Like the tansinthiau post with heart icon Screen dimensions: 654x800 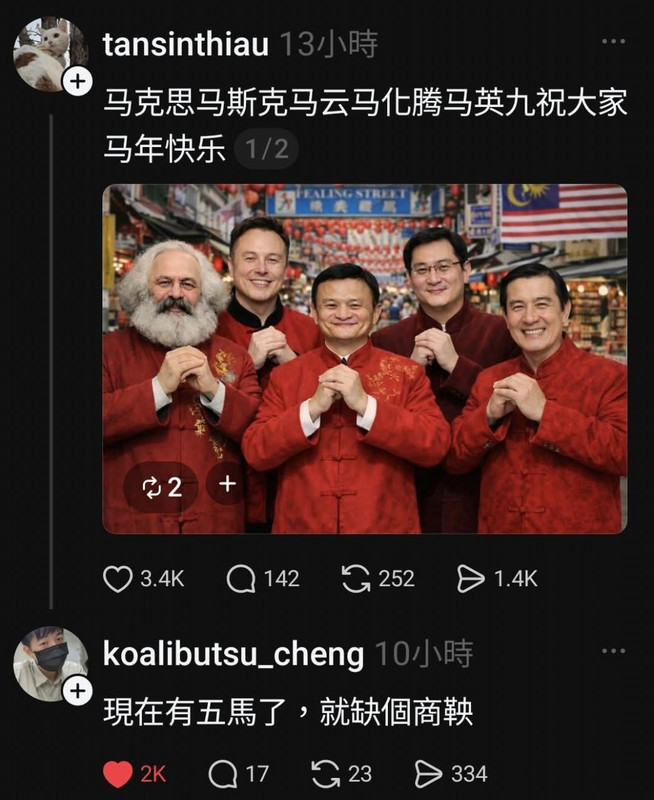tap(118, 579)
